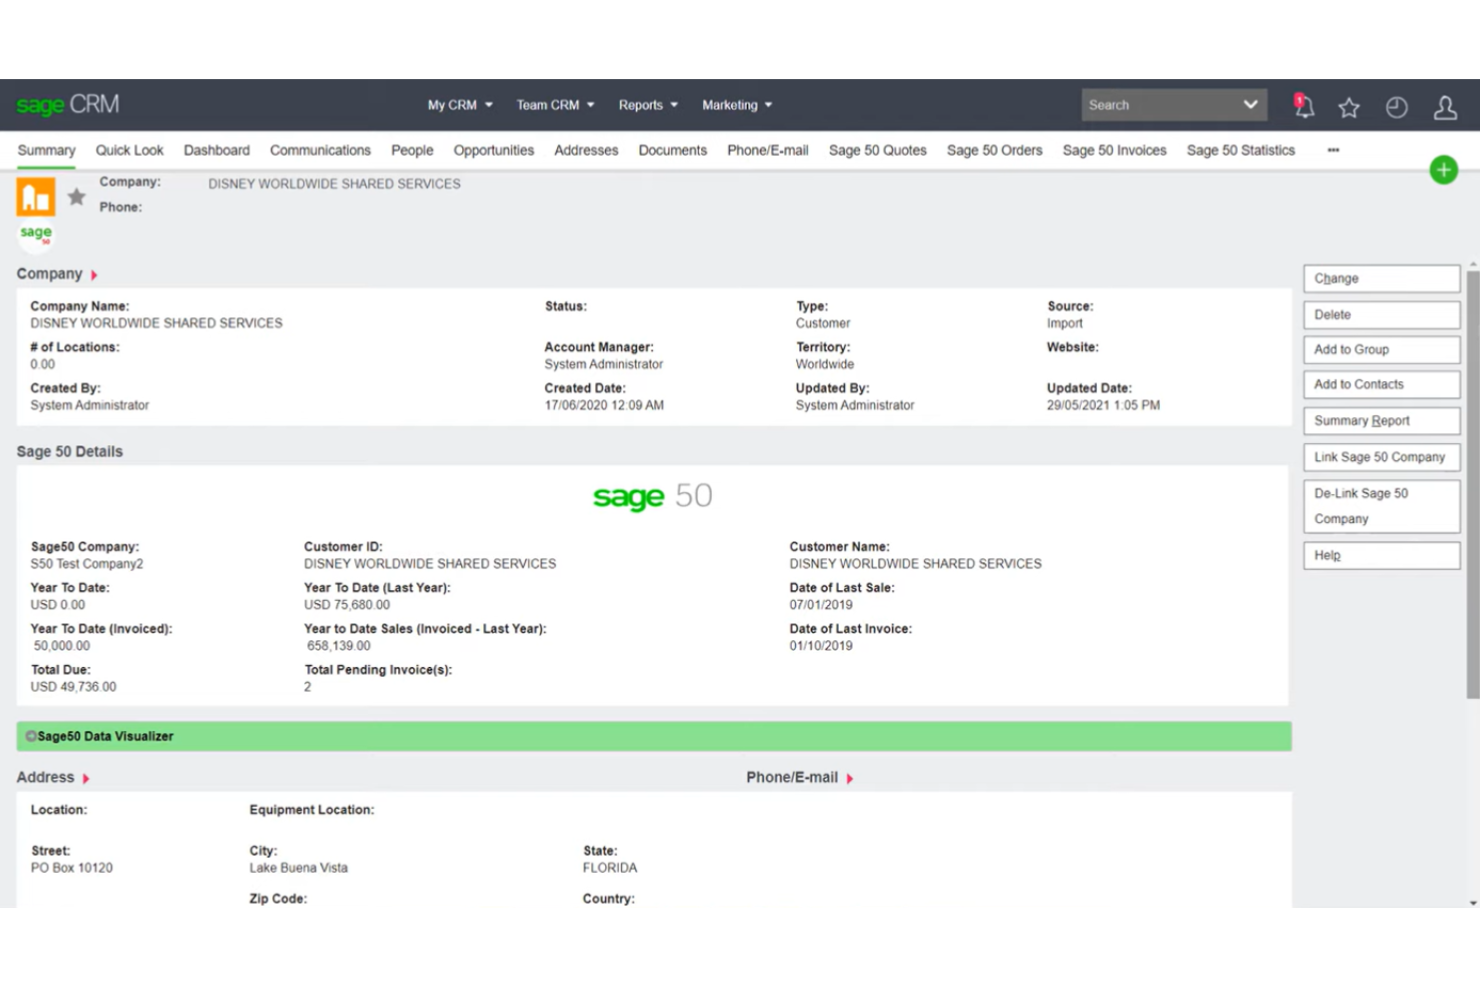Open the Team CRM dropdown menu
This screenshot has height=987, width=1480.
tap(555, 105)
